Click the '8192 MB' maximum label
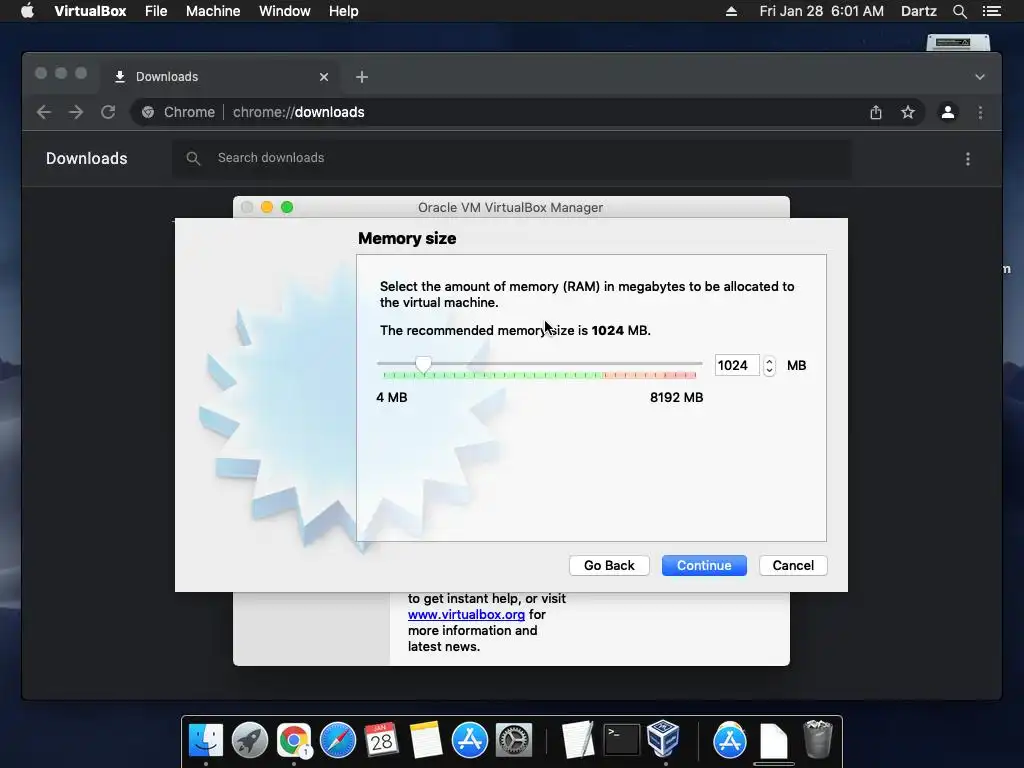Viewport: 1024px width, 768px height. pos(677,398)
